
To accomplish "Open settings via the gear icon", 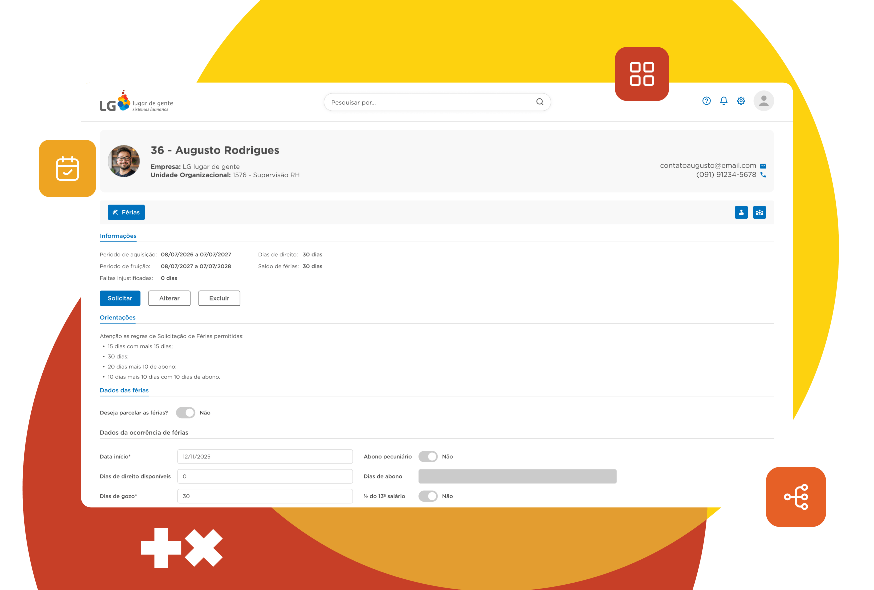I will 741,101.
